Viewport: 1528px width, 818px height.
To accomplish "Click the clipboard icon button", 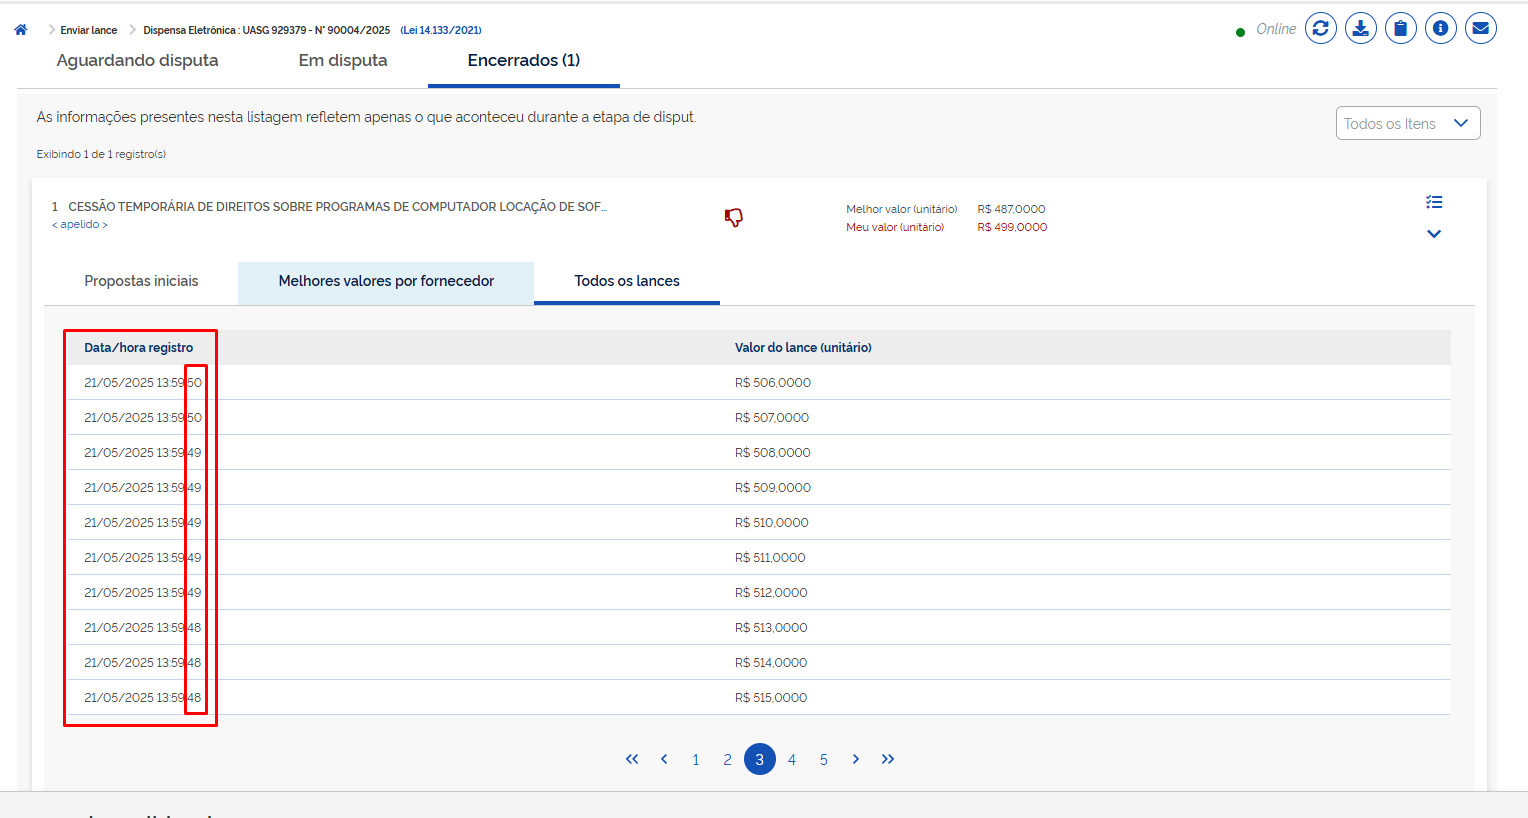I will pyautogui.click(x=1400, y=28).
